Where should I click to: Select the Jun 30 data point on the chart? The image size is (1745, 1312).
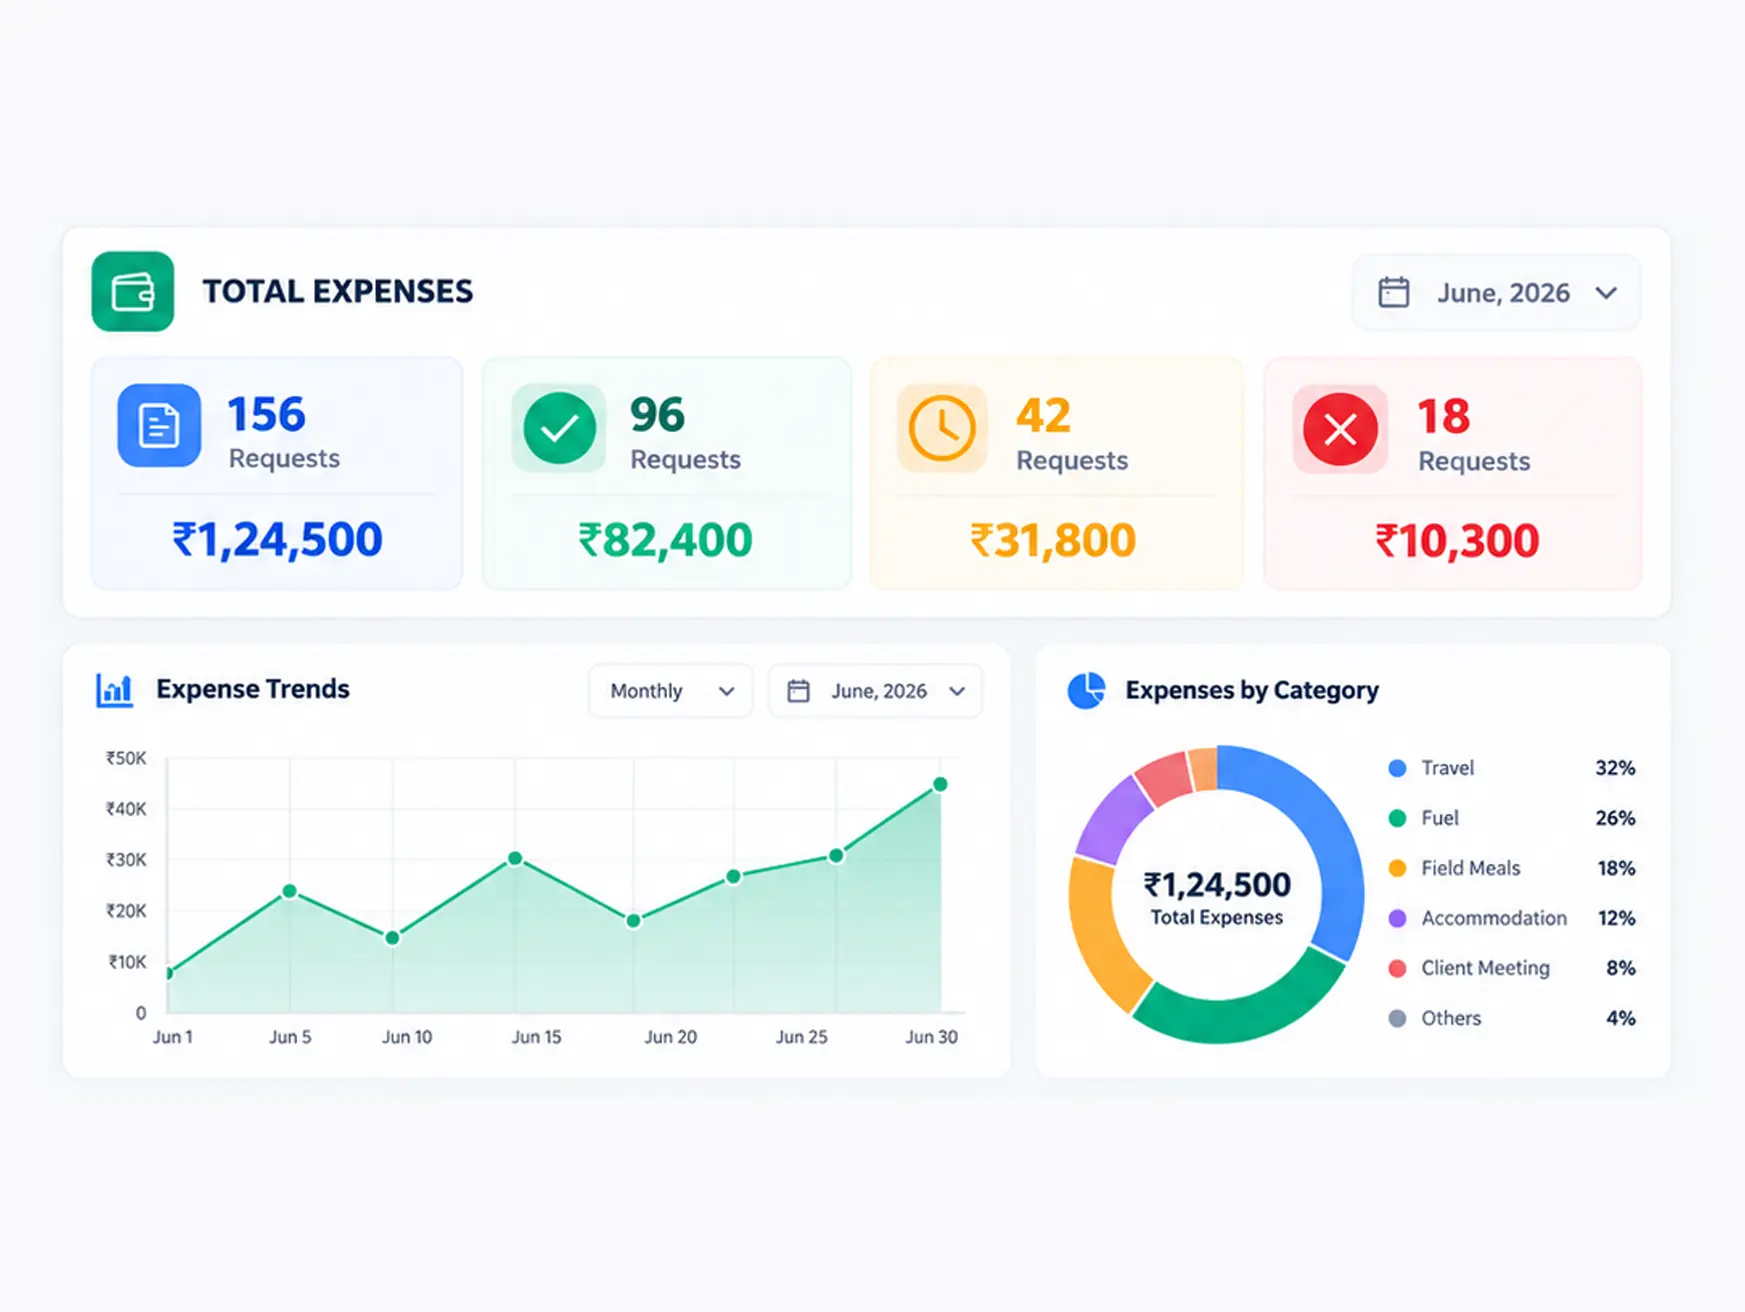click(x=940, y=784)
